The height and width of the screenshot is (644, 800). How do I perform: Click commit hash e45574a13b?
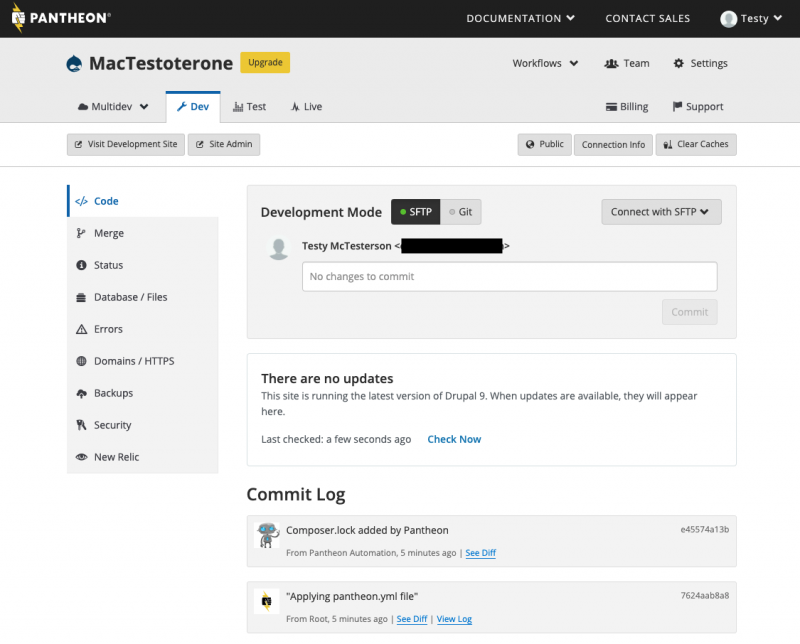coord(705,530)
